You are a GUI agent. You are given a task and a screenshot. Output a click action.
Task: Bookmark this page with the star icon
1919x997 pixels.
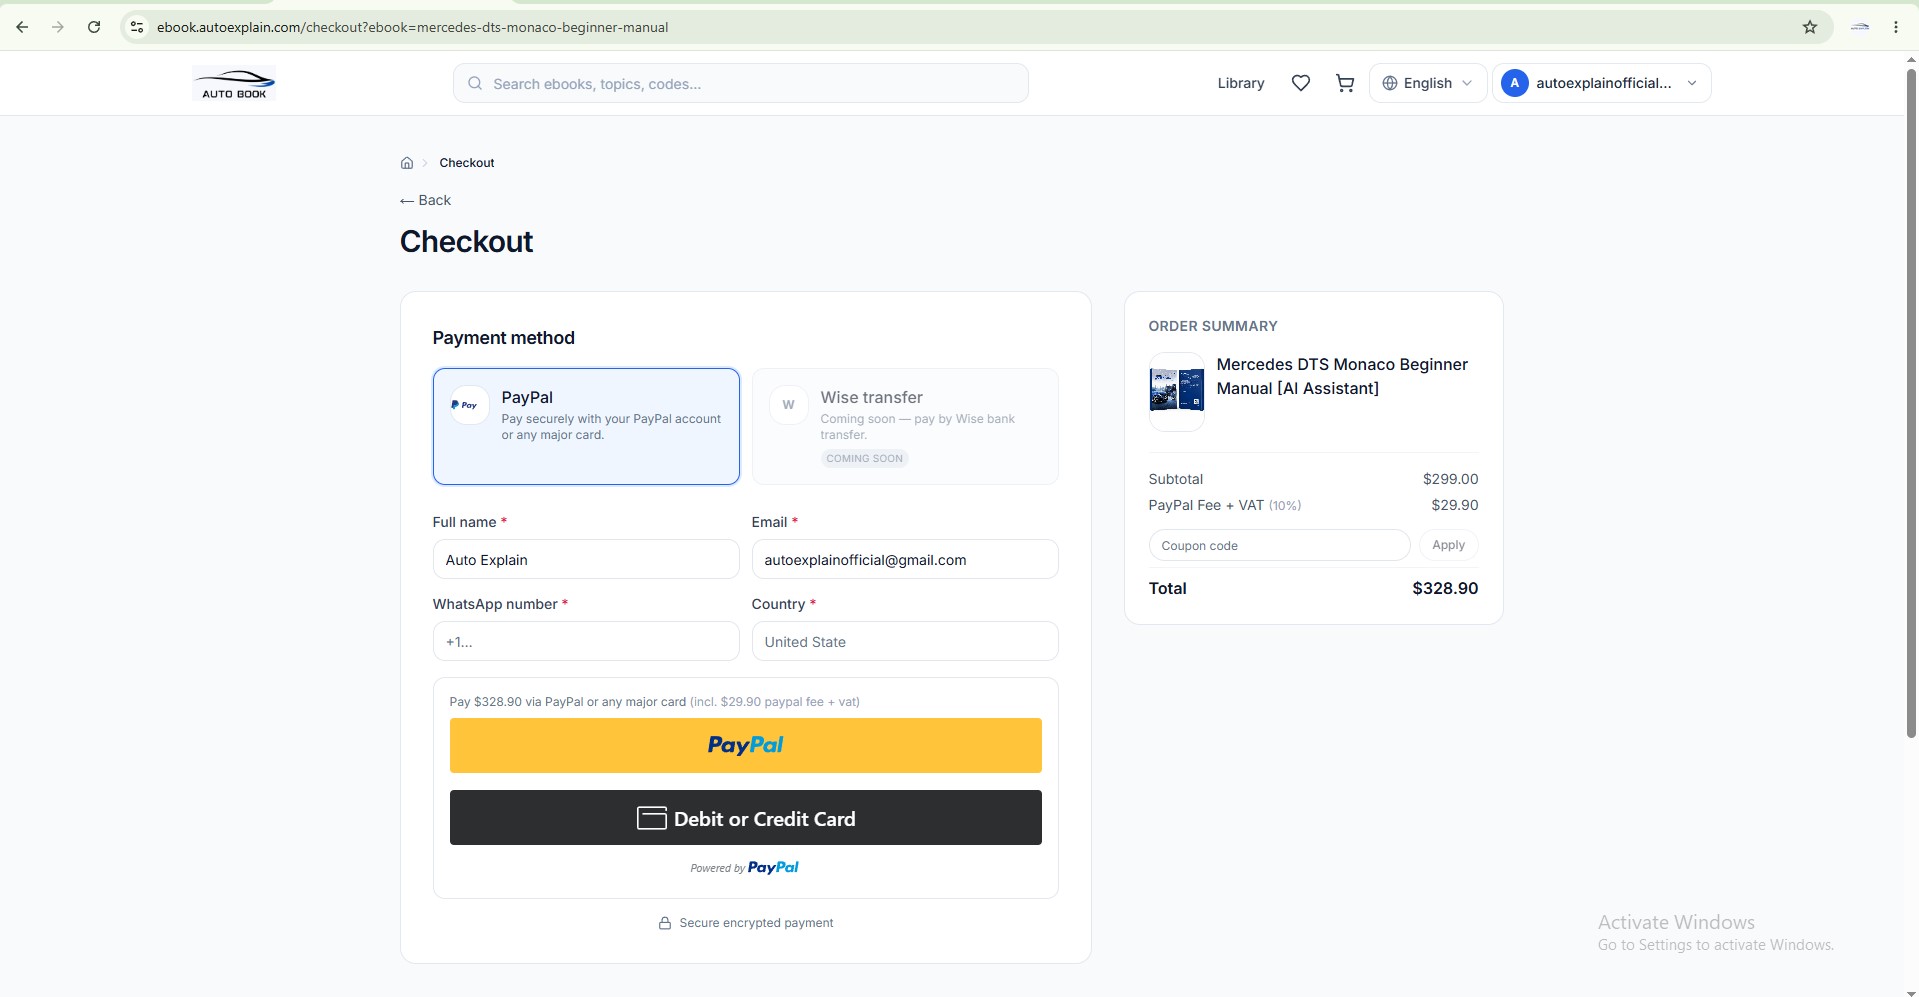[1810, 27]
